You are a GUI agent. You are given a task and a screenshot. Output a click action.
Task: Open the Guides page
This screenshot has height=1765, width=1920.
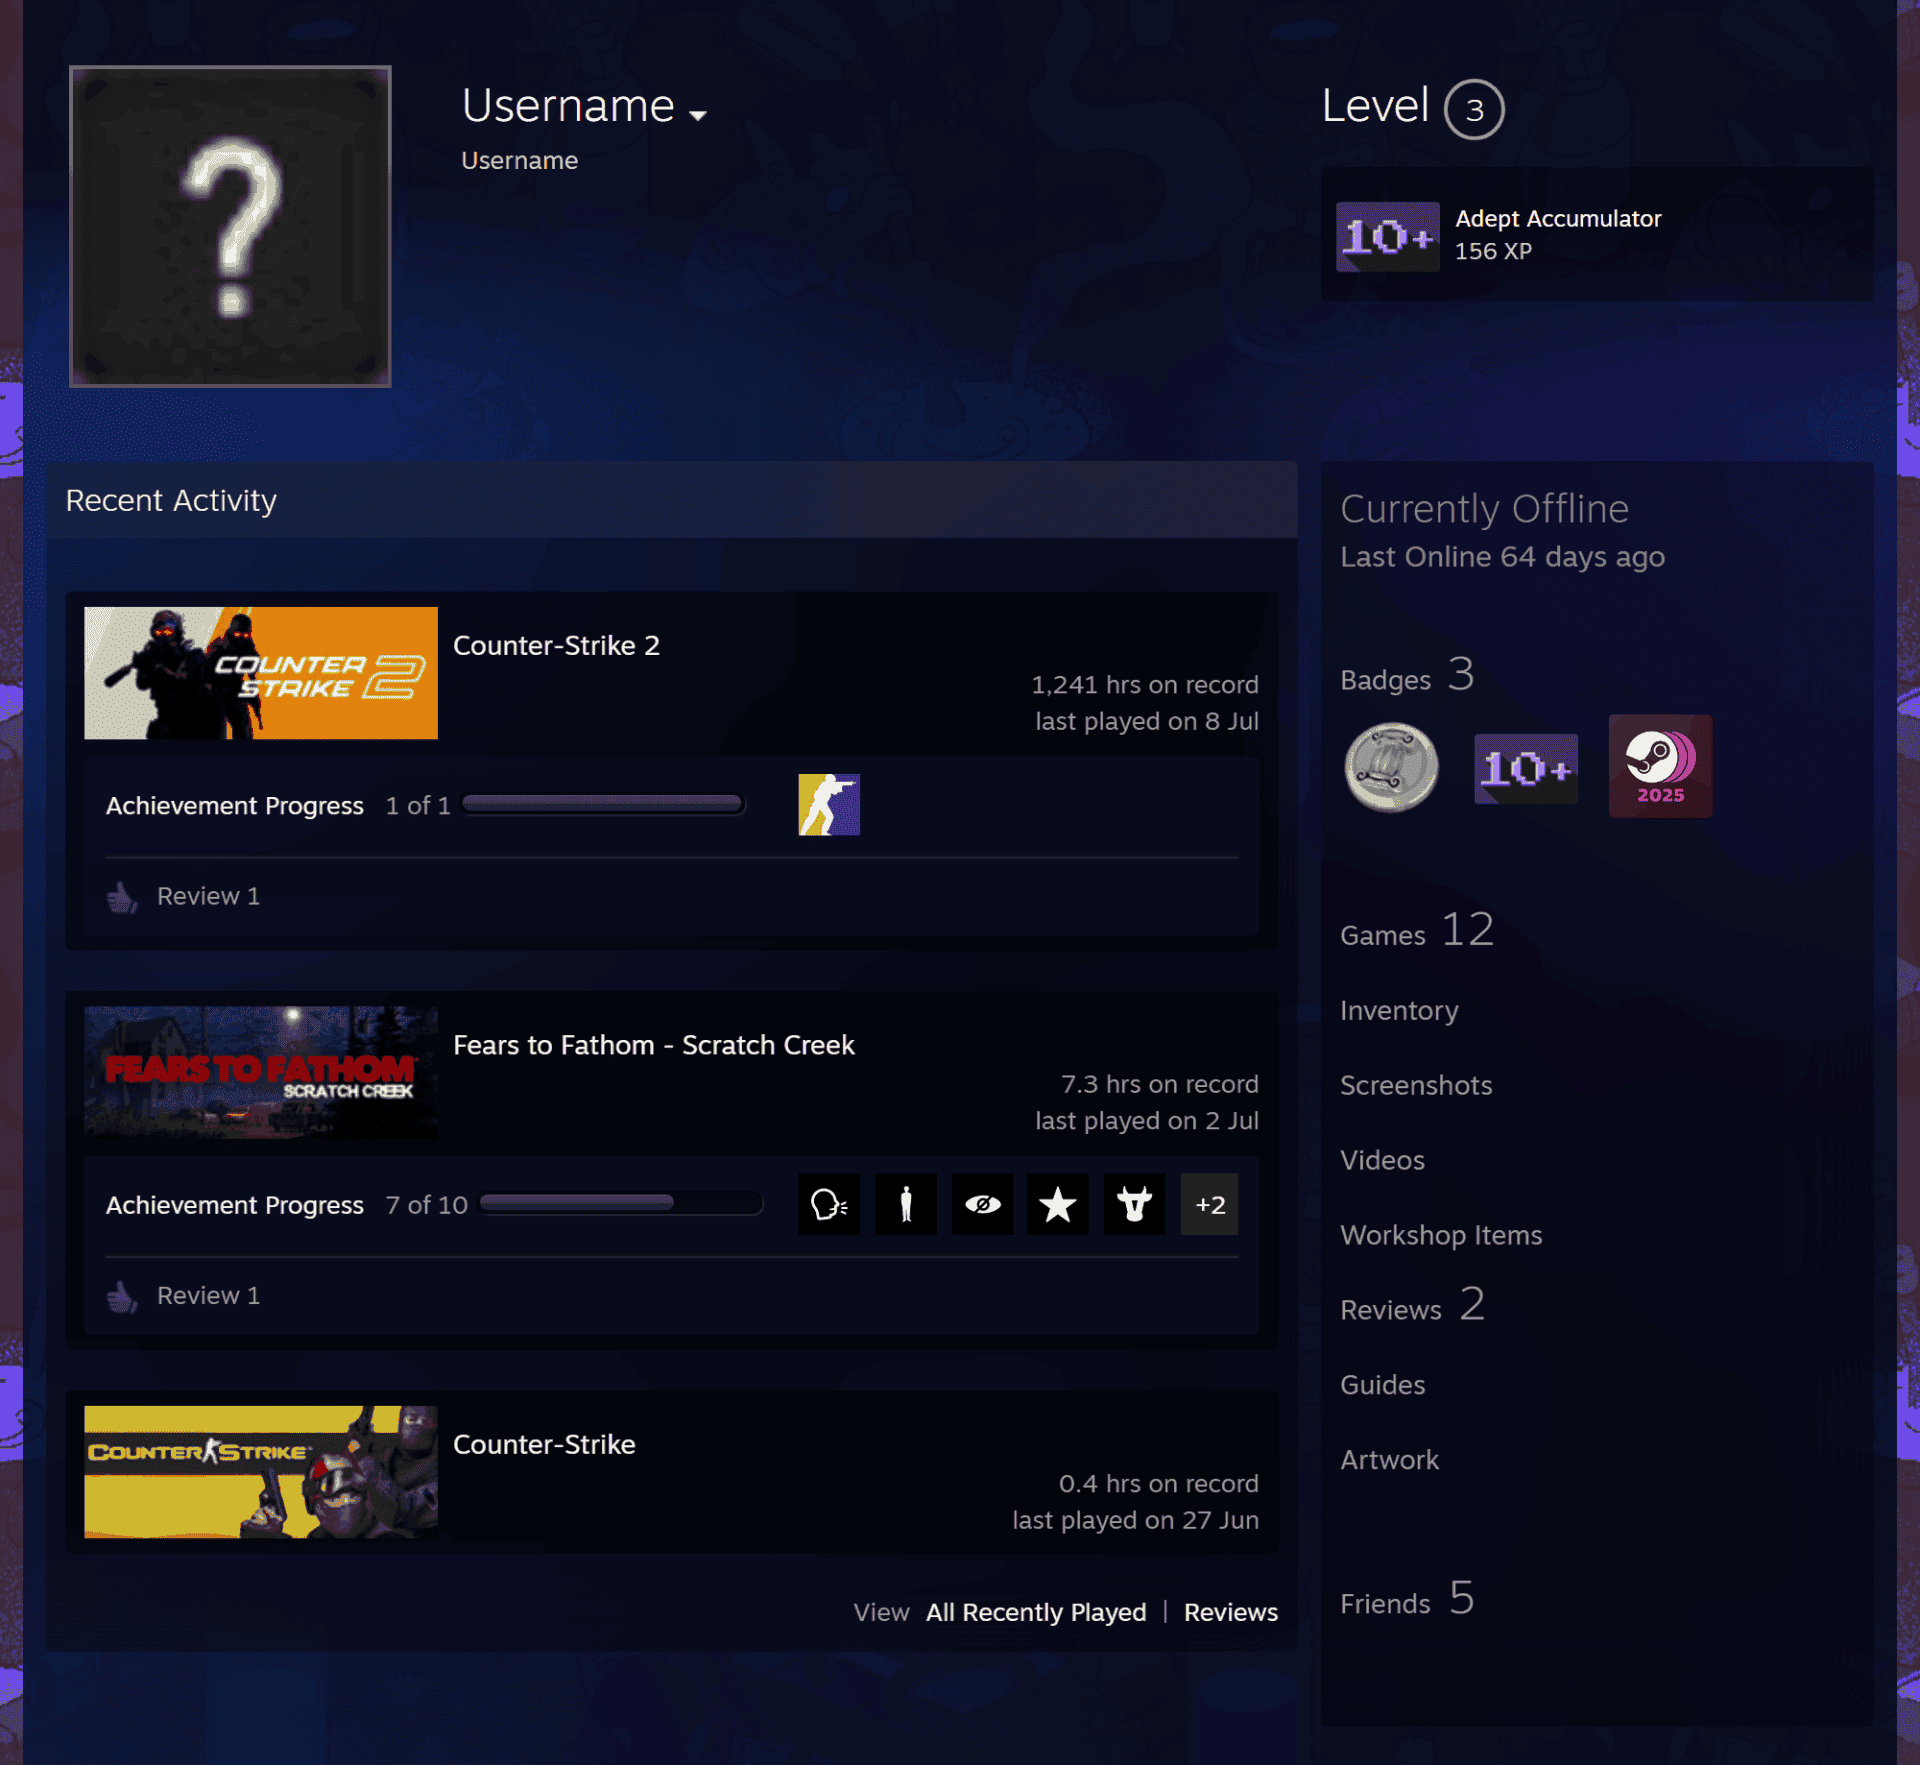coord(1382,1385)
